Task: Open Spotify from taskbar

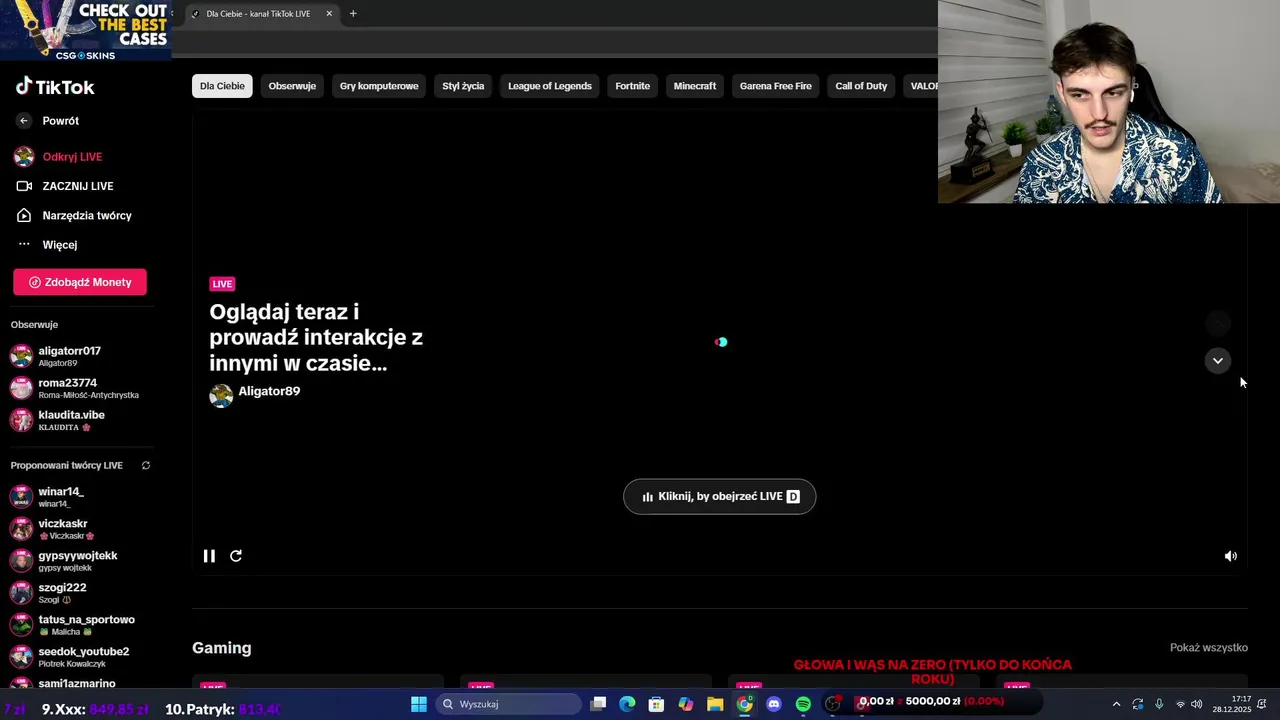Action: pyautogui.click(x=803, y=704)
